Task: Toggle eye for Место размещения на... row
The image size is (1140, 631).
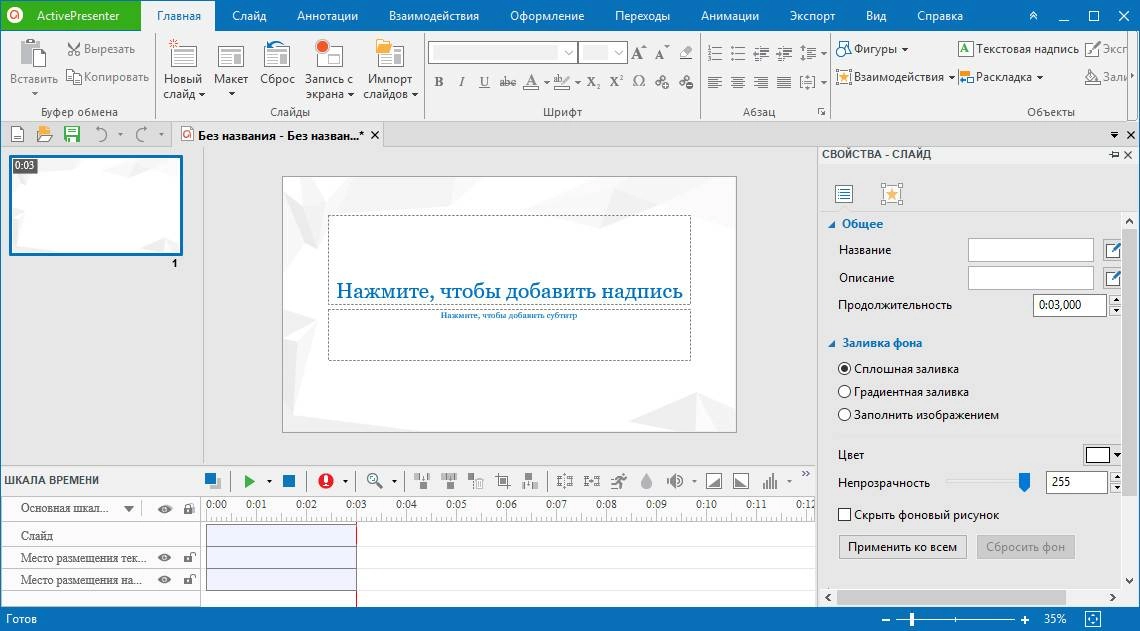Action: tap(165, 579)
